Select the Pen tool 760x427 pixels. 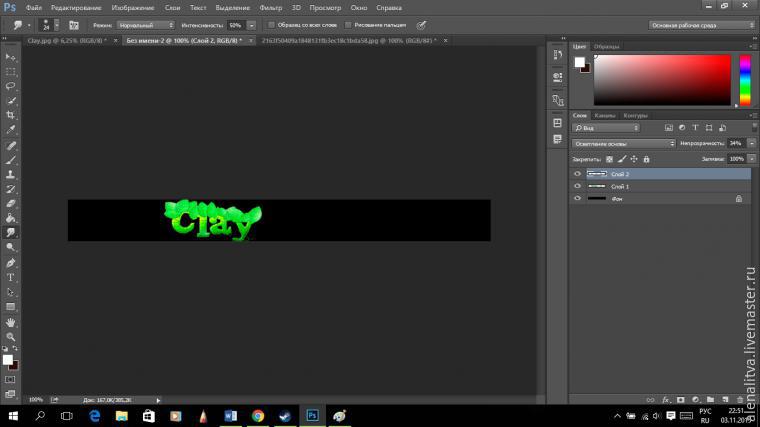coord(12,262)
